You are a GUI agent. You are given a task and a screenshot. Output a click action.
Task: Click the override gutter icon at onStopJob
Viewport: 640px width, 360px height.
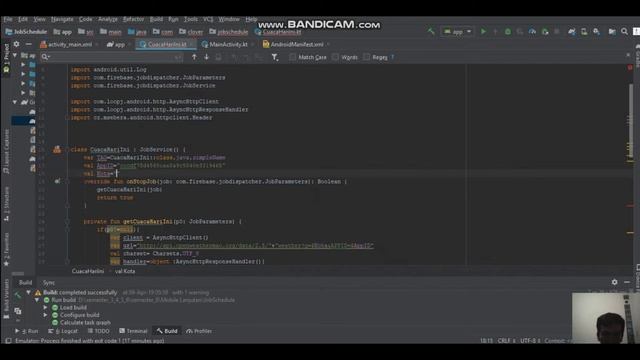57,181
